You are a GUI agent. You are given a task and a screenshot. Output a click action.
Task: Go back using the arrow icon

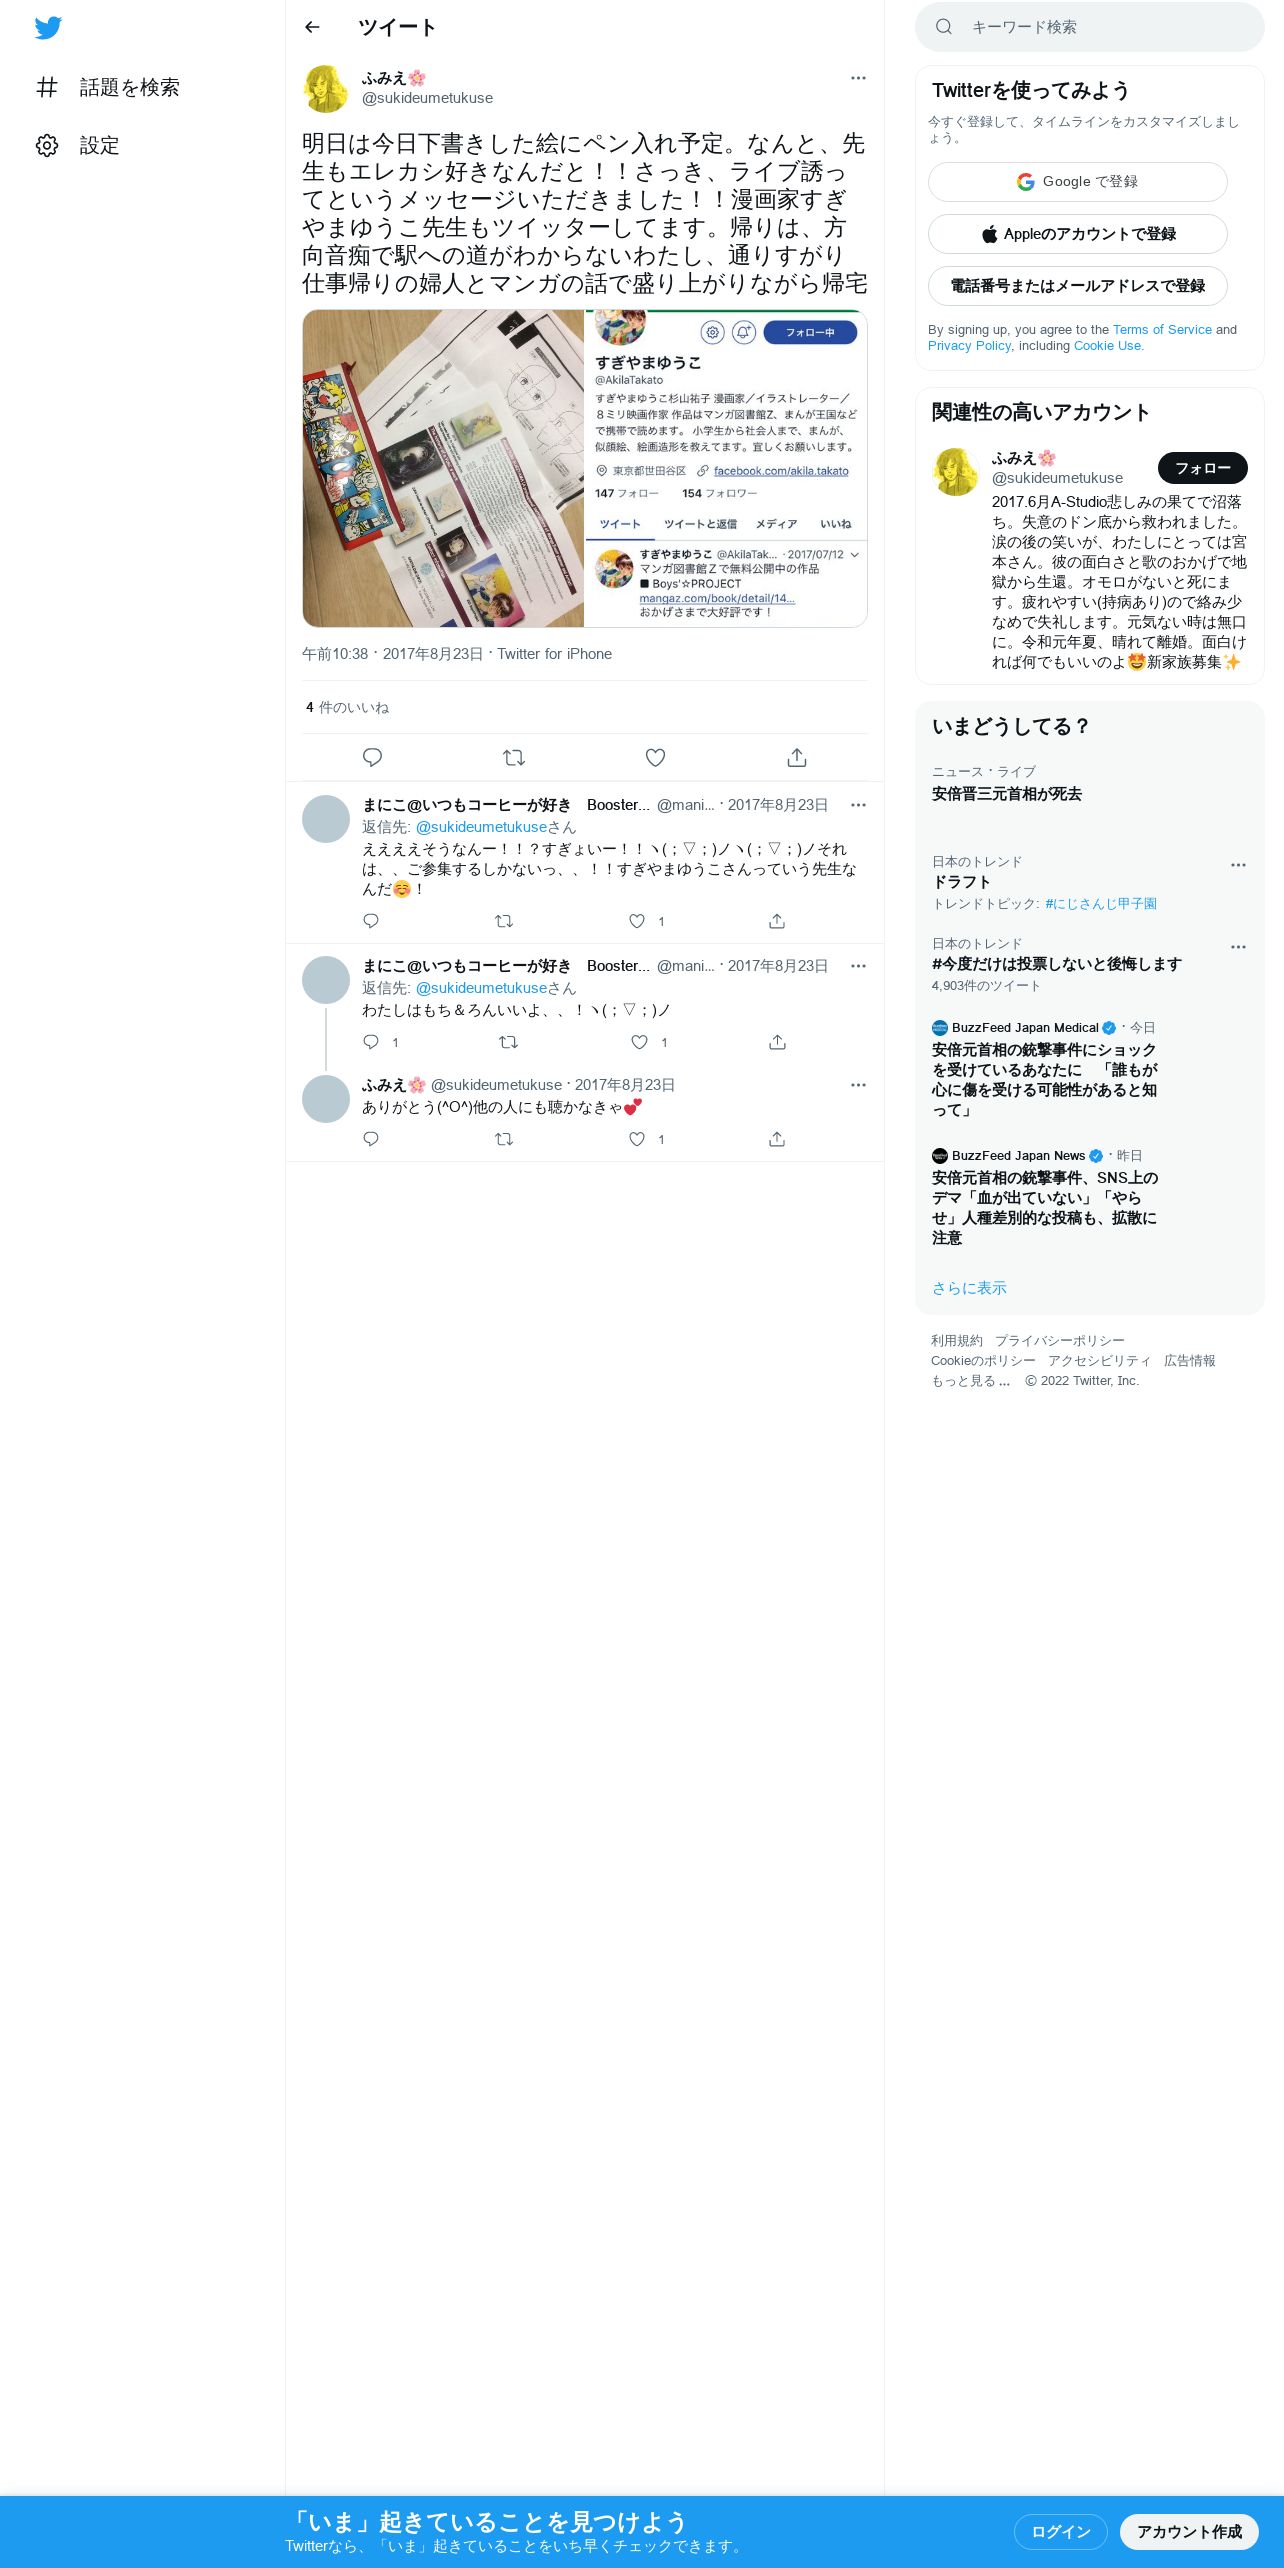pos(312,27)
